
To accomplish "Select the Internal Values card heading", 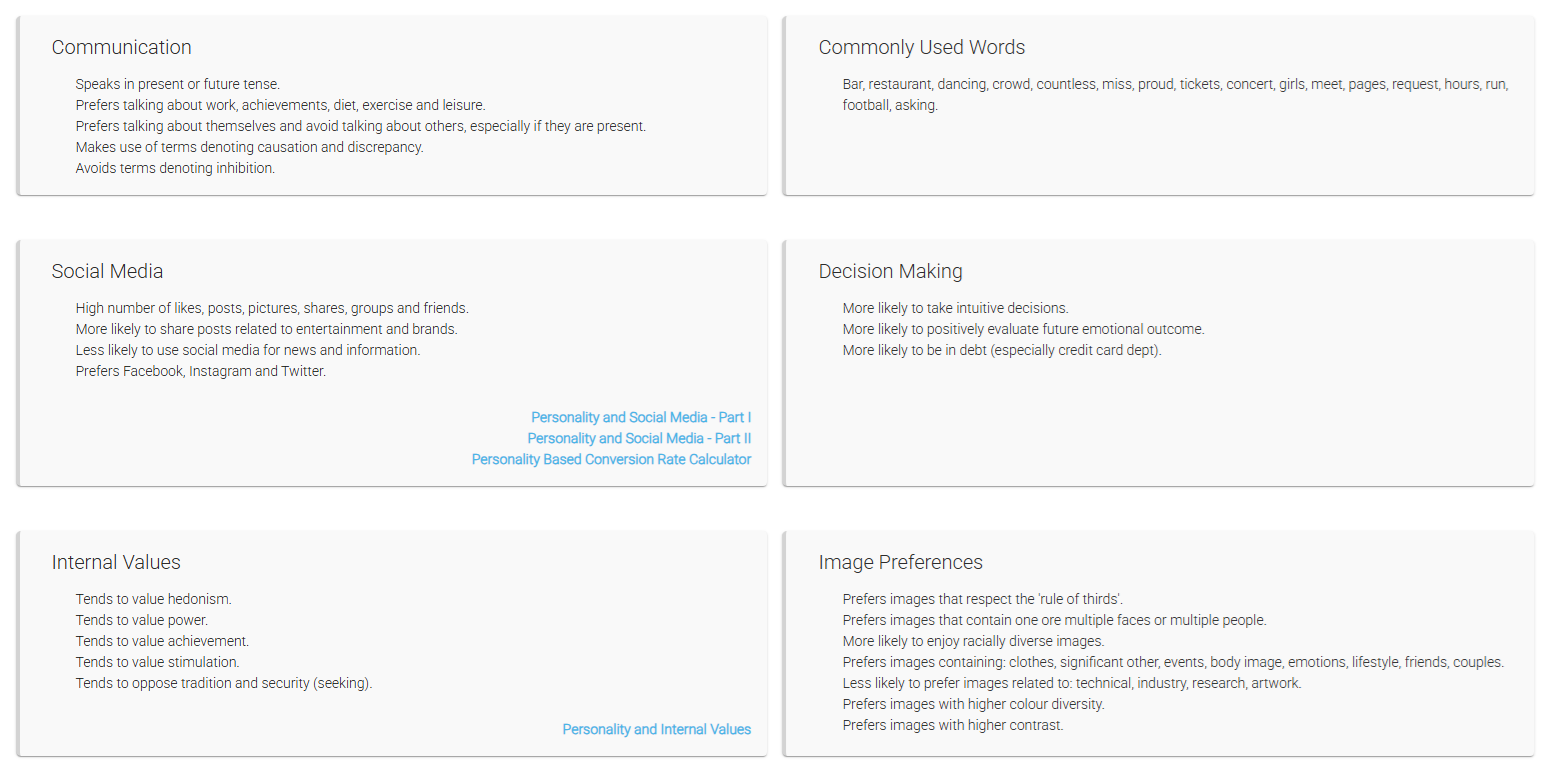I will pos(116,562).
